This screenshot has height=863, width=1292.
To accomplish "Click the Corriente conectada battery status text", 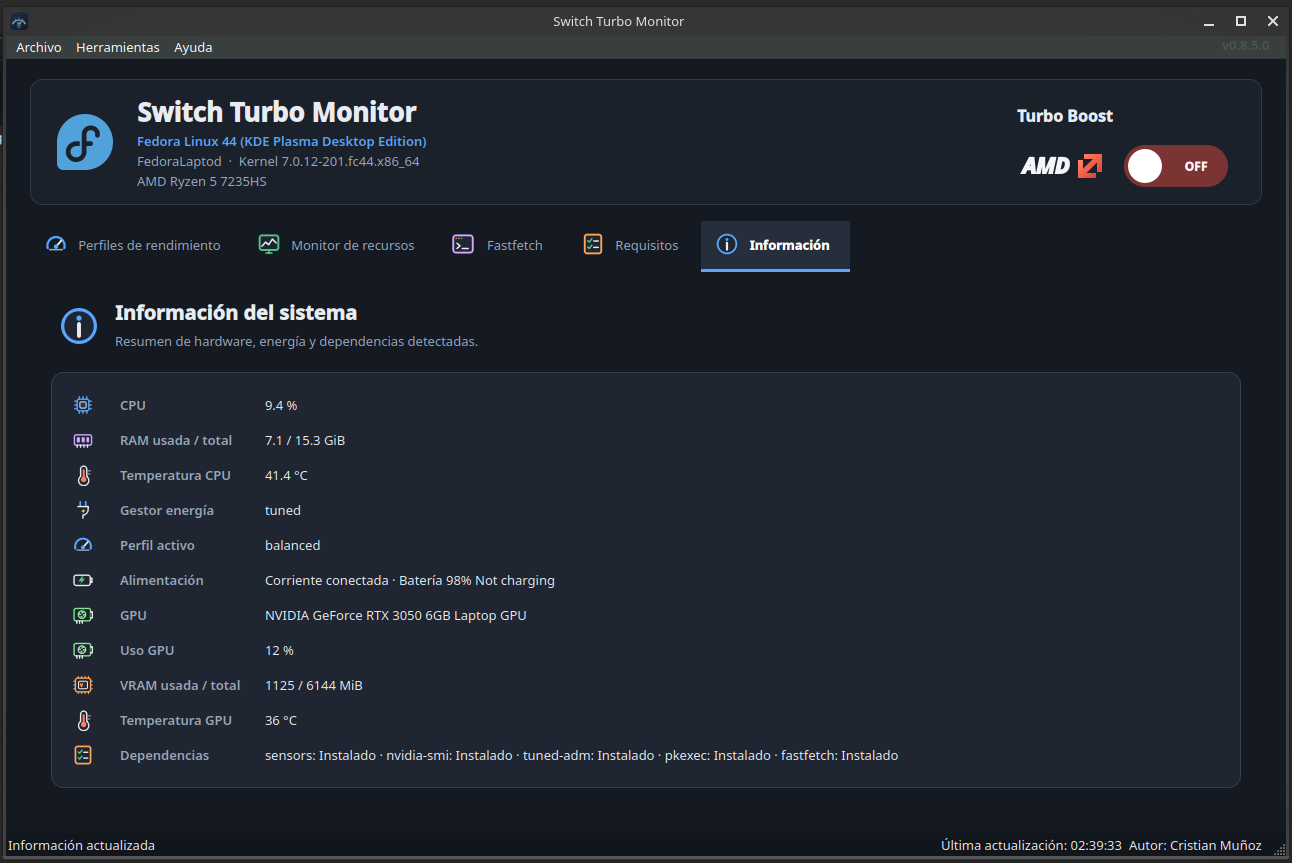I will coord(410,580).
